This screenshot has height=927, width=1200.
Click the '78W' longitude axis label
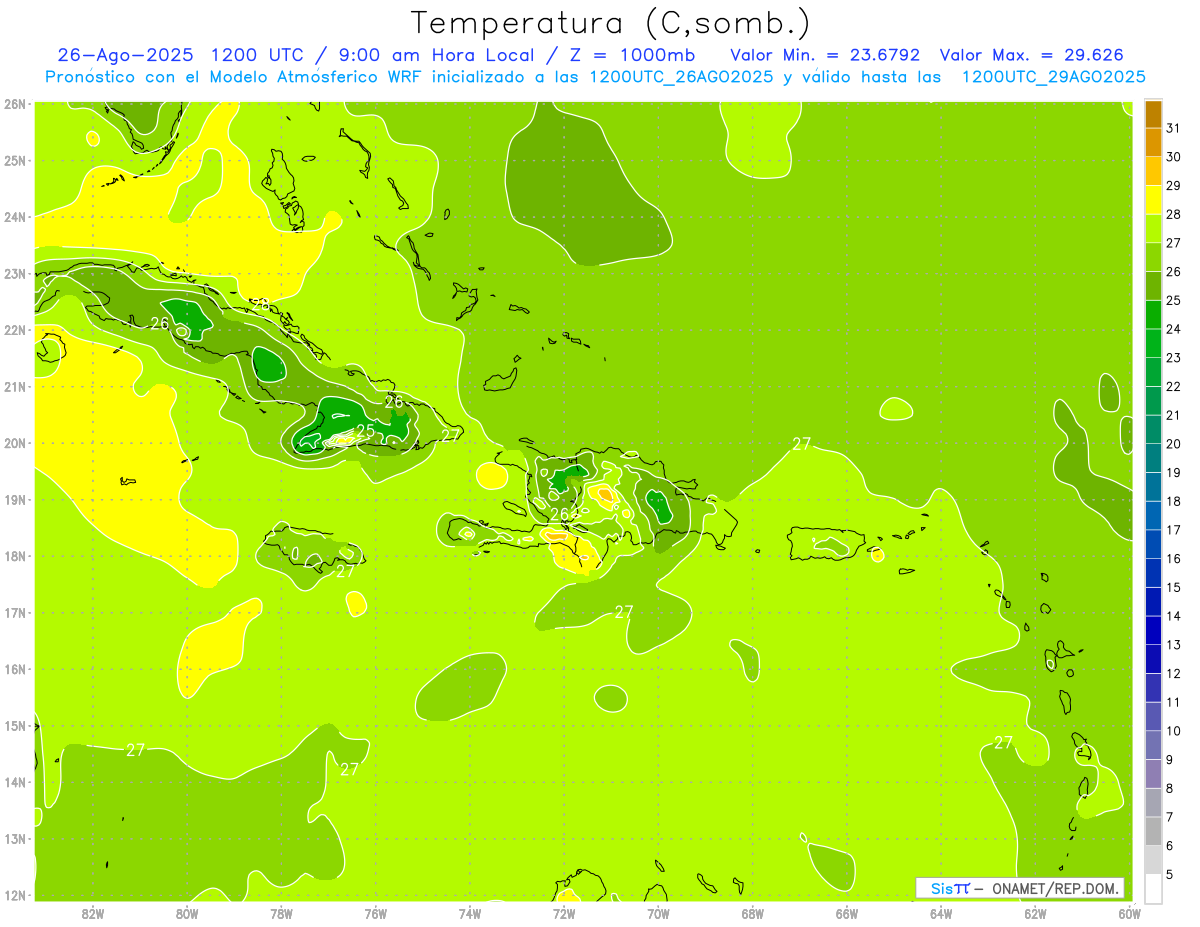pos(281,913)
